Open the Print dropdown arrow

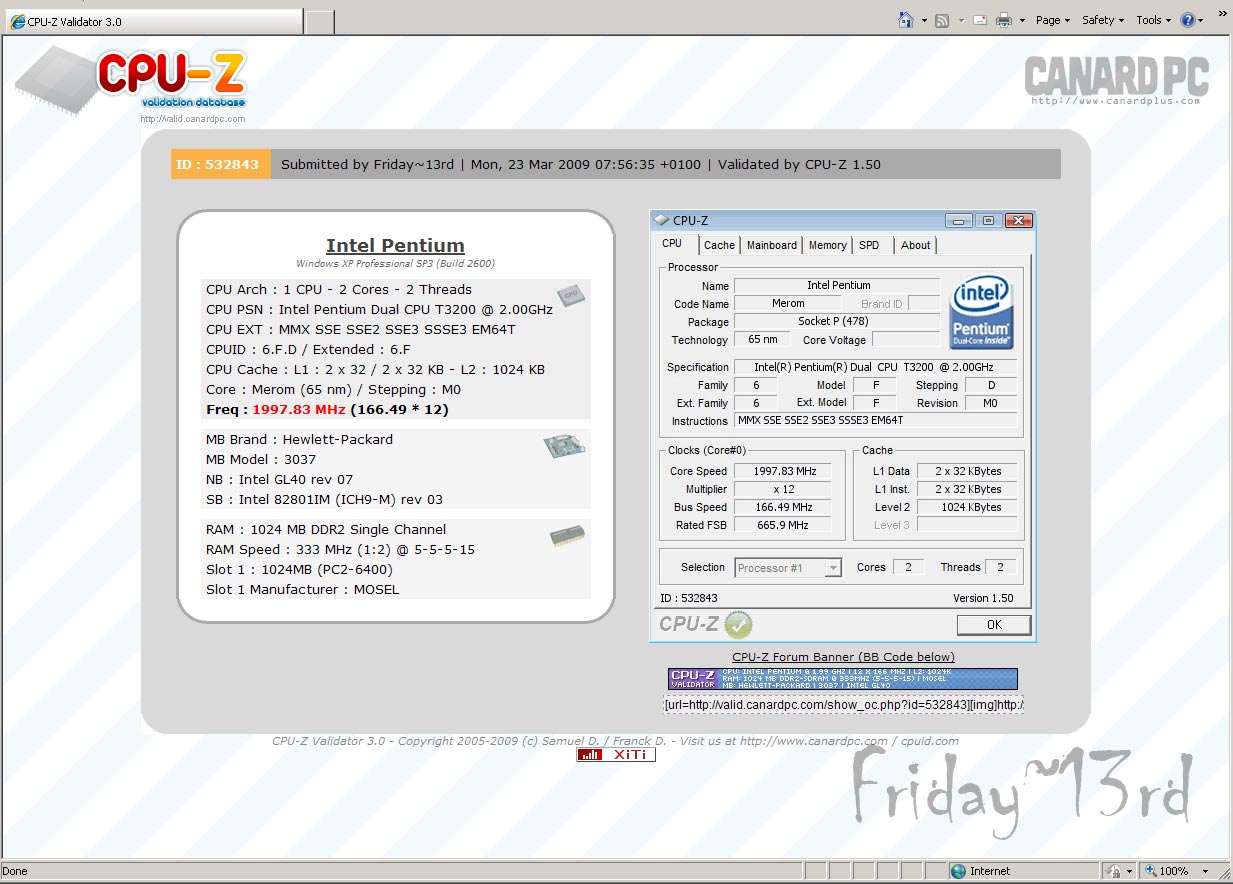(1022, 21)
